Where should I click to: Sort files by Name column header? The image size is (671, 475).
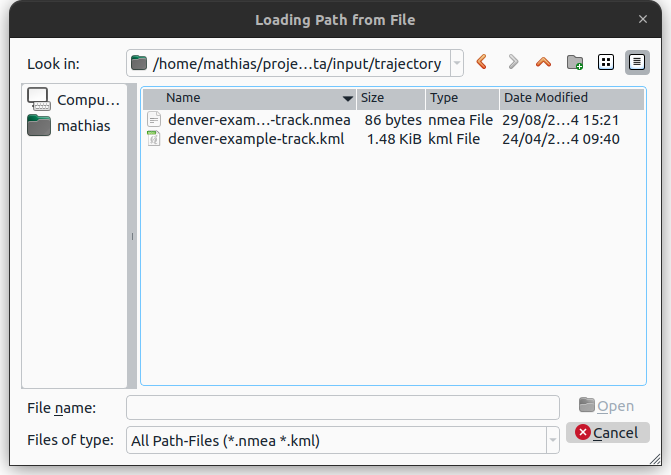pyautogui.click(x=250, y=98)
